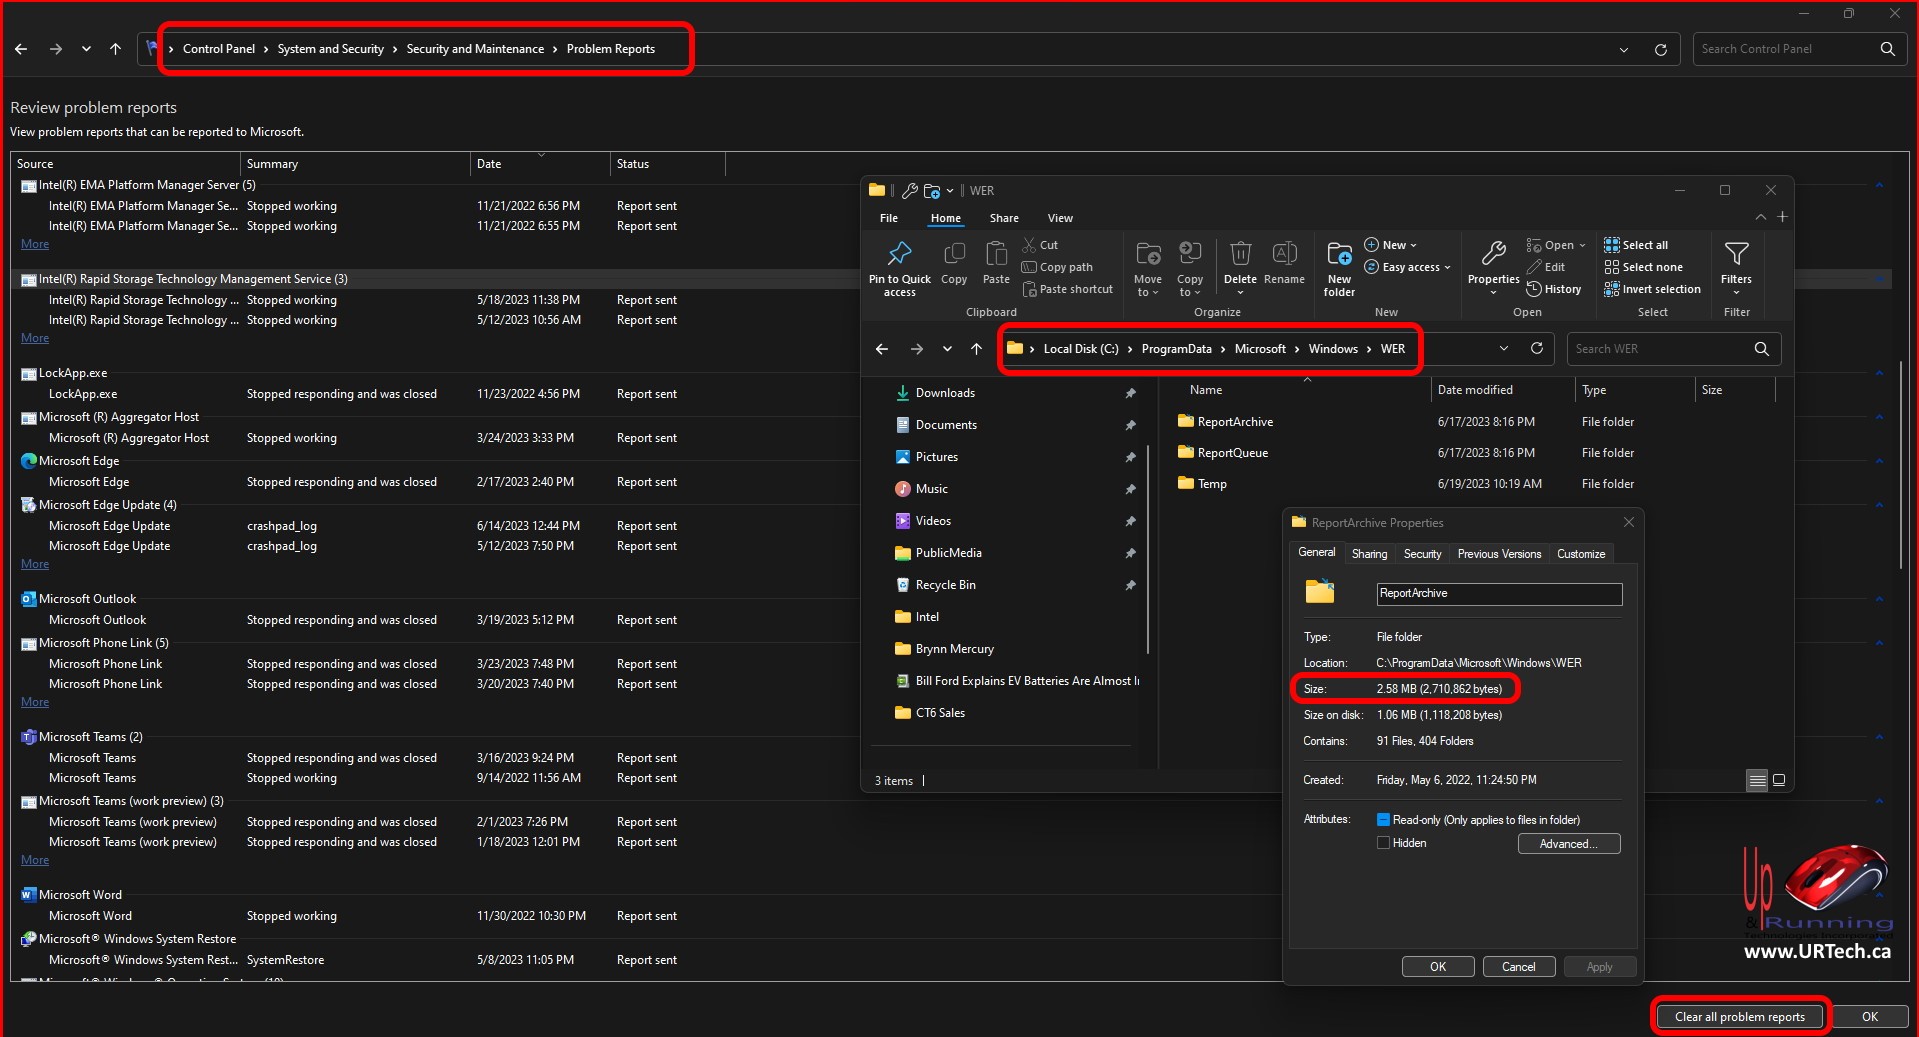Open the Properties ribbon icon
The image size is (1919, 1037).
point(1493,255)
